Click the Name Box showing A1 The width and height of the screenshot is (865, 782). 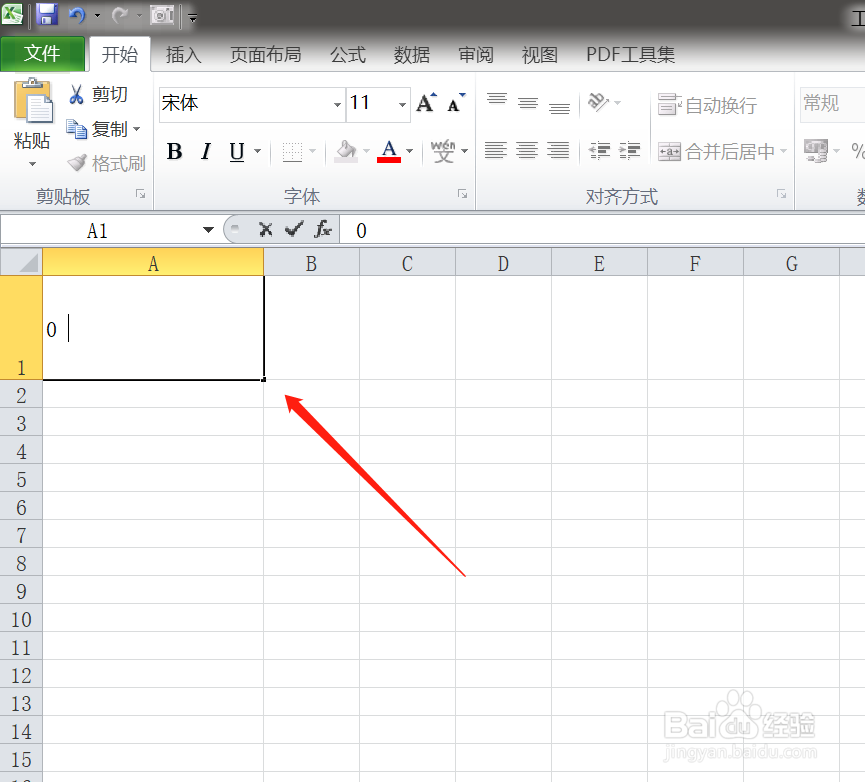97,230
